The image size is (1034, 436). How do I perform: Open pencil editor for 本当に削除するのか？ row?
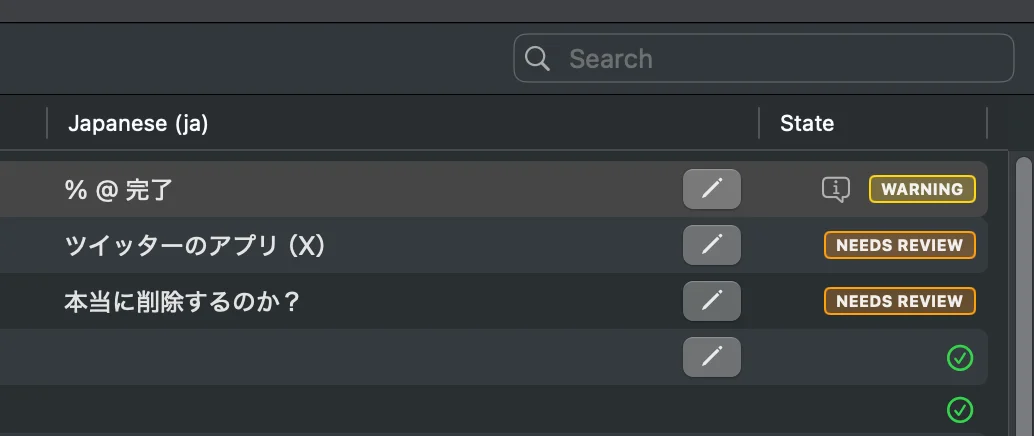click(x=711, y=301)
